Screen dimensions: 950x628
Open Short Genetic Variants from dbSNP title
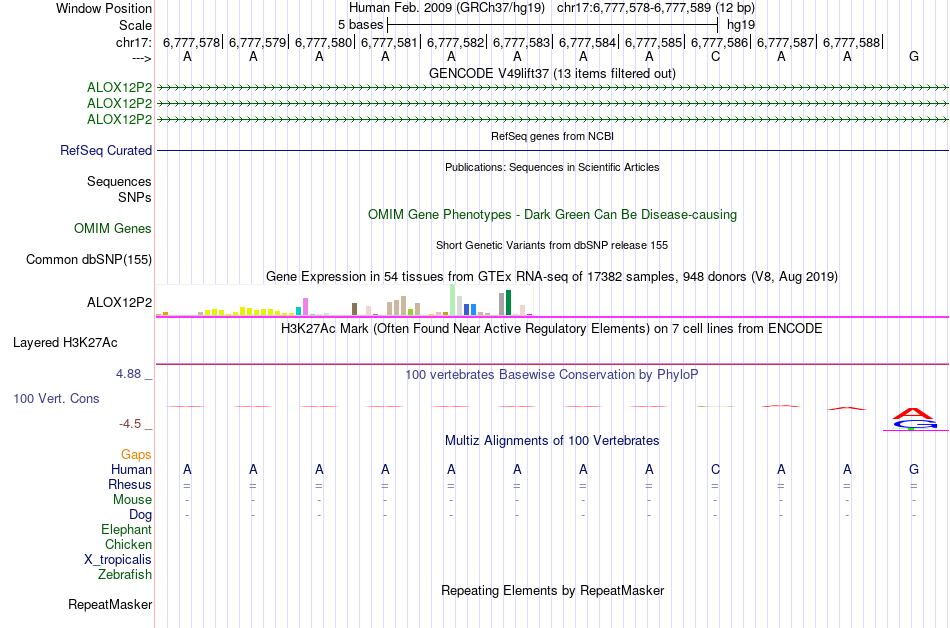552,245
